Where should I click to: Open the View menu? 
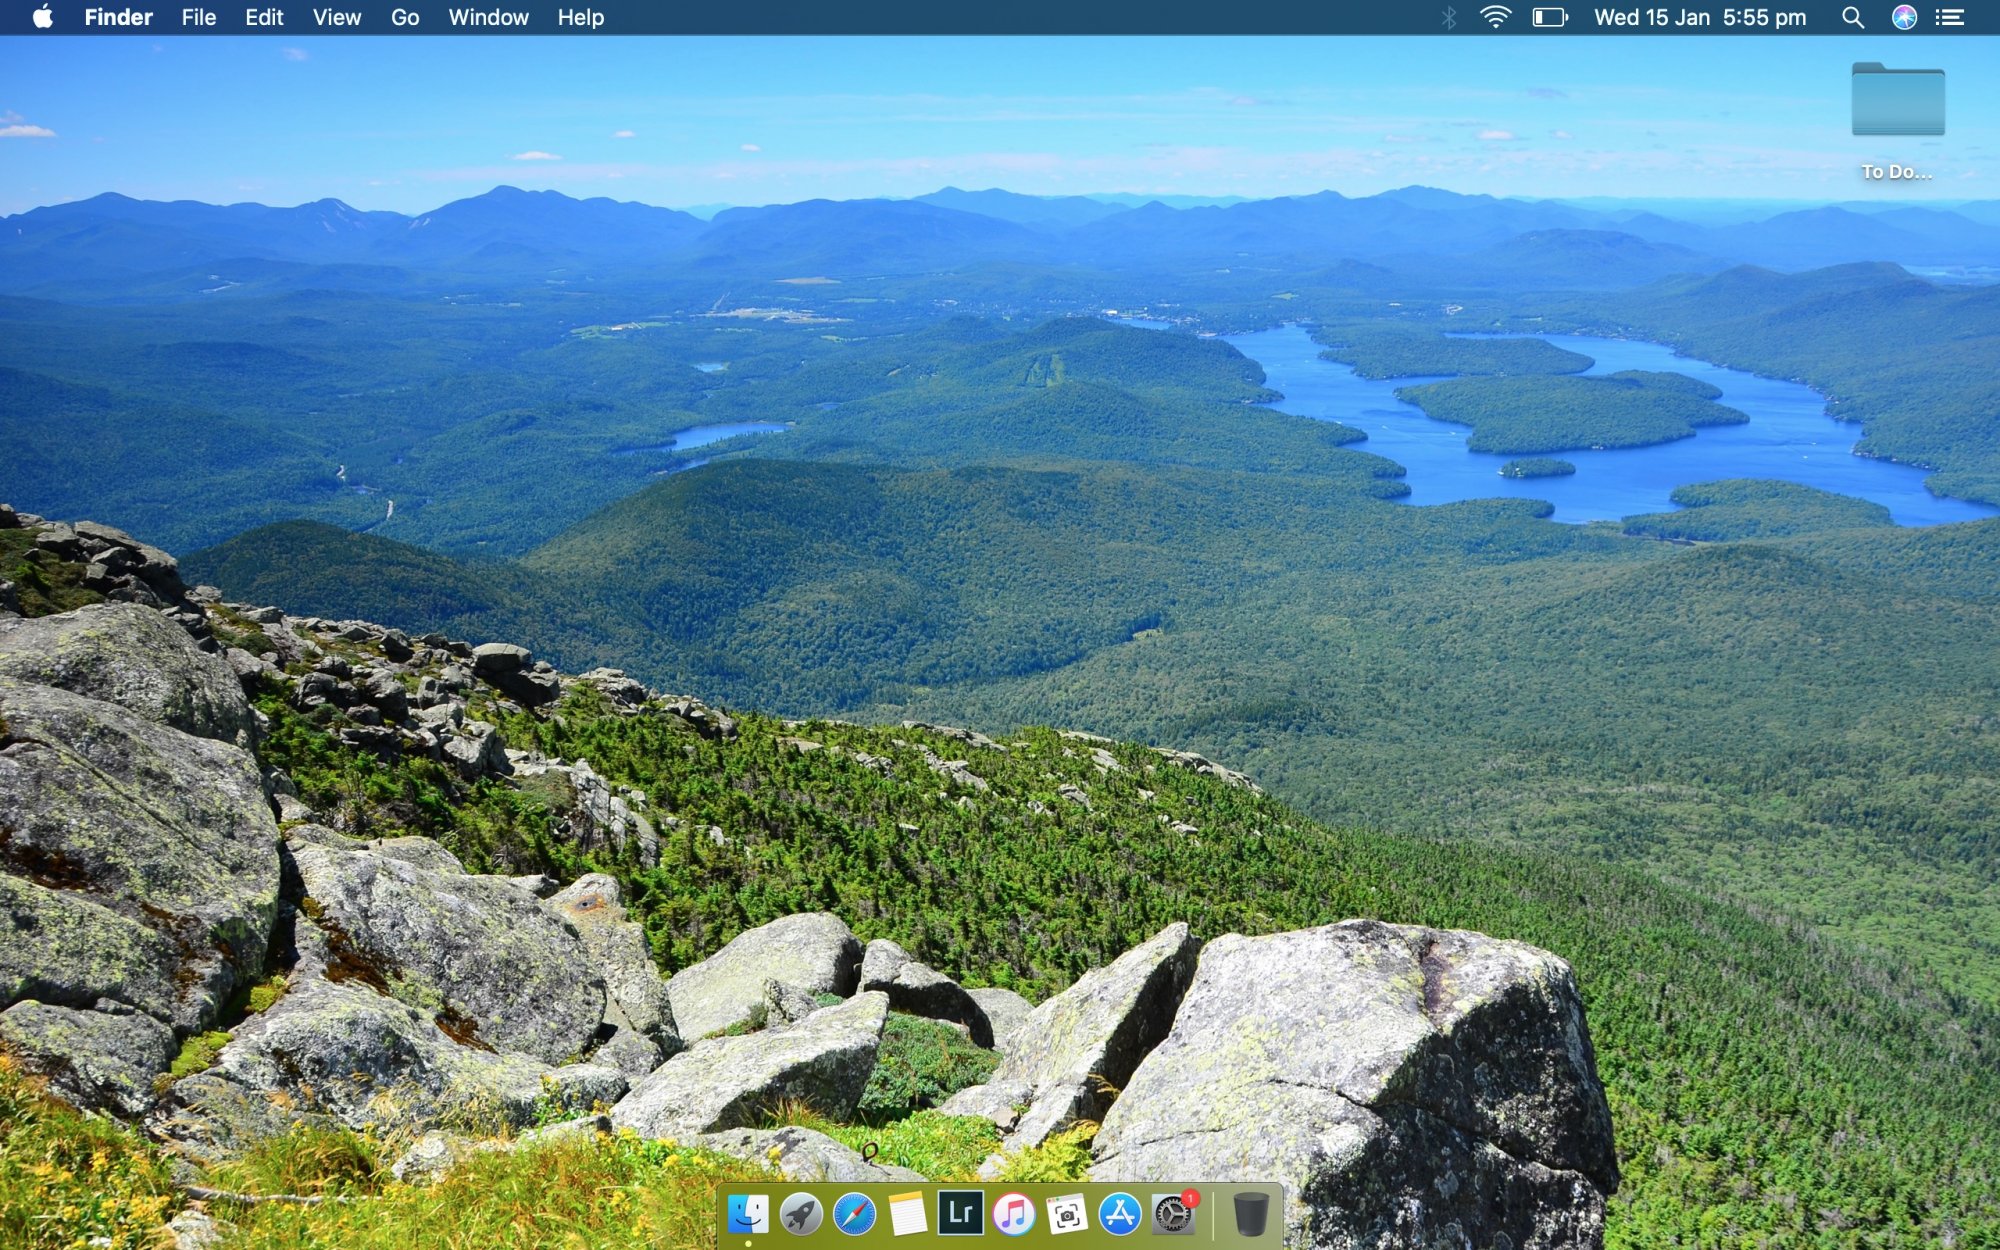tap(336, 17)
